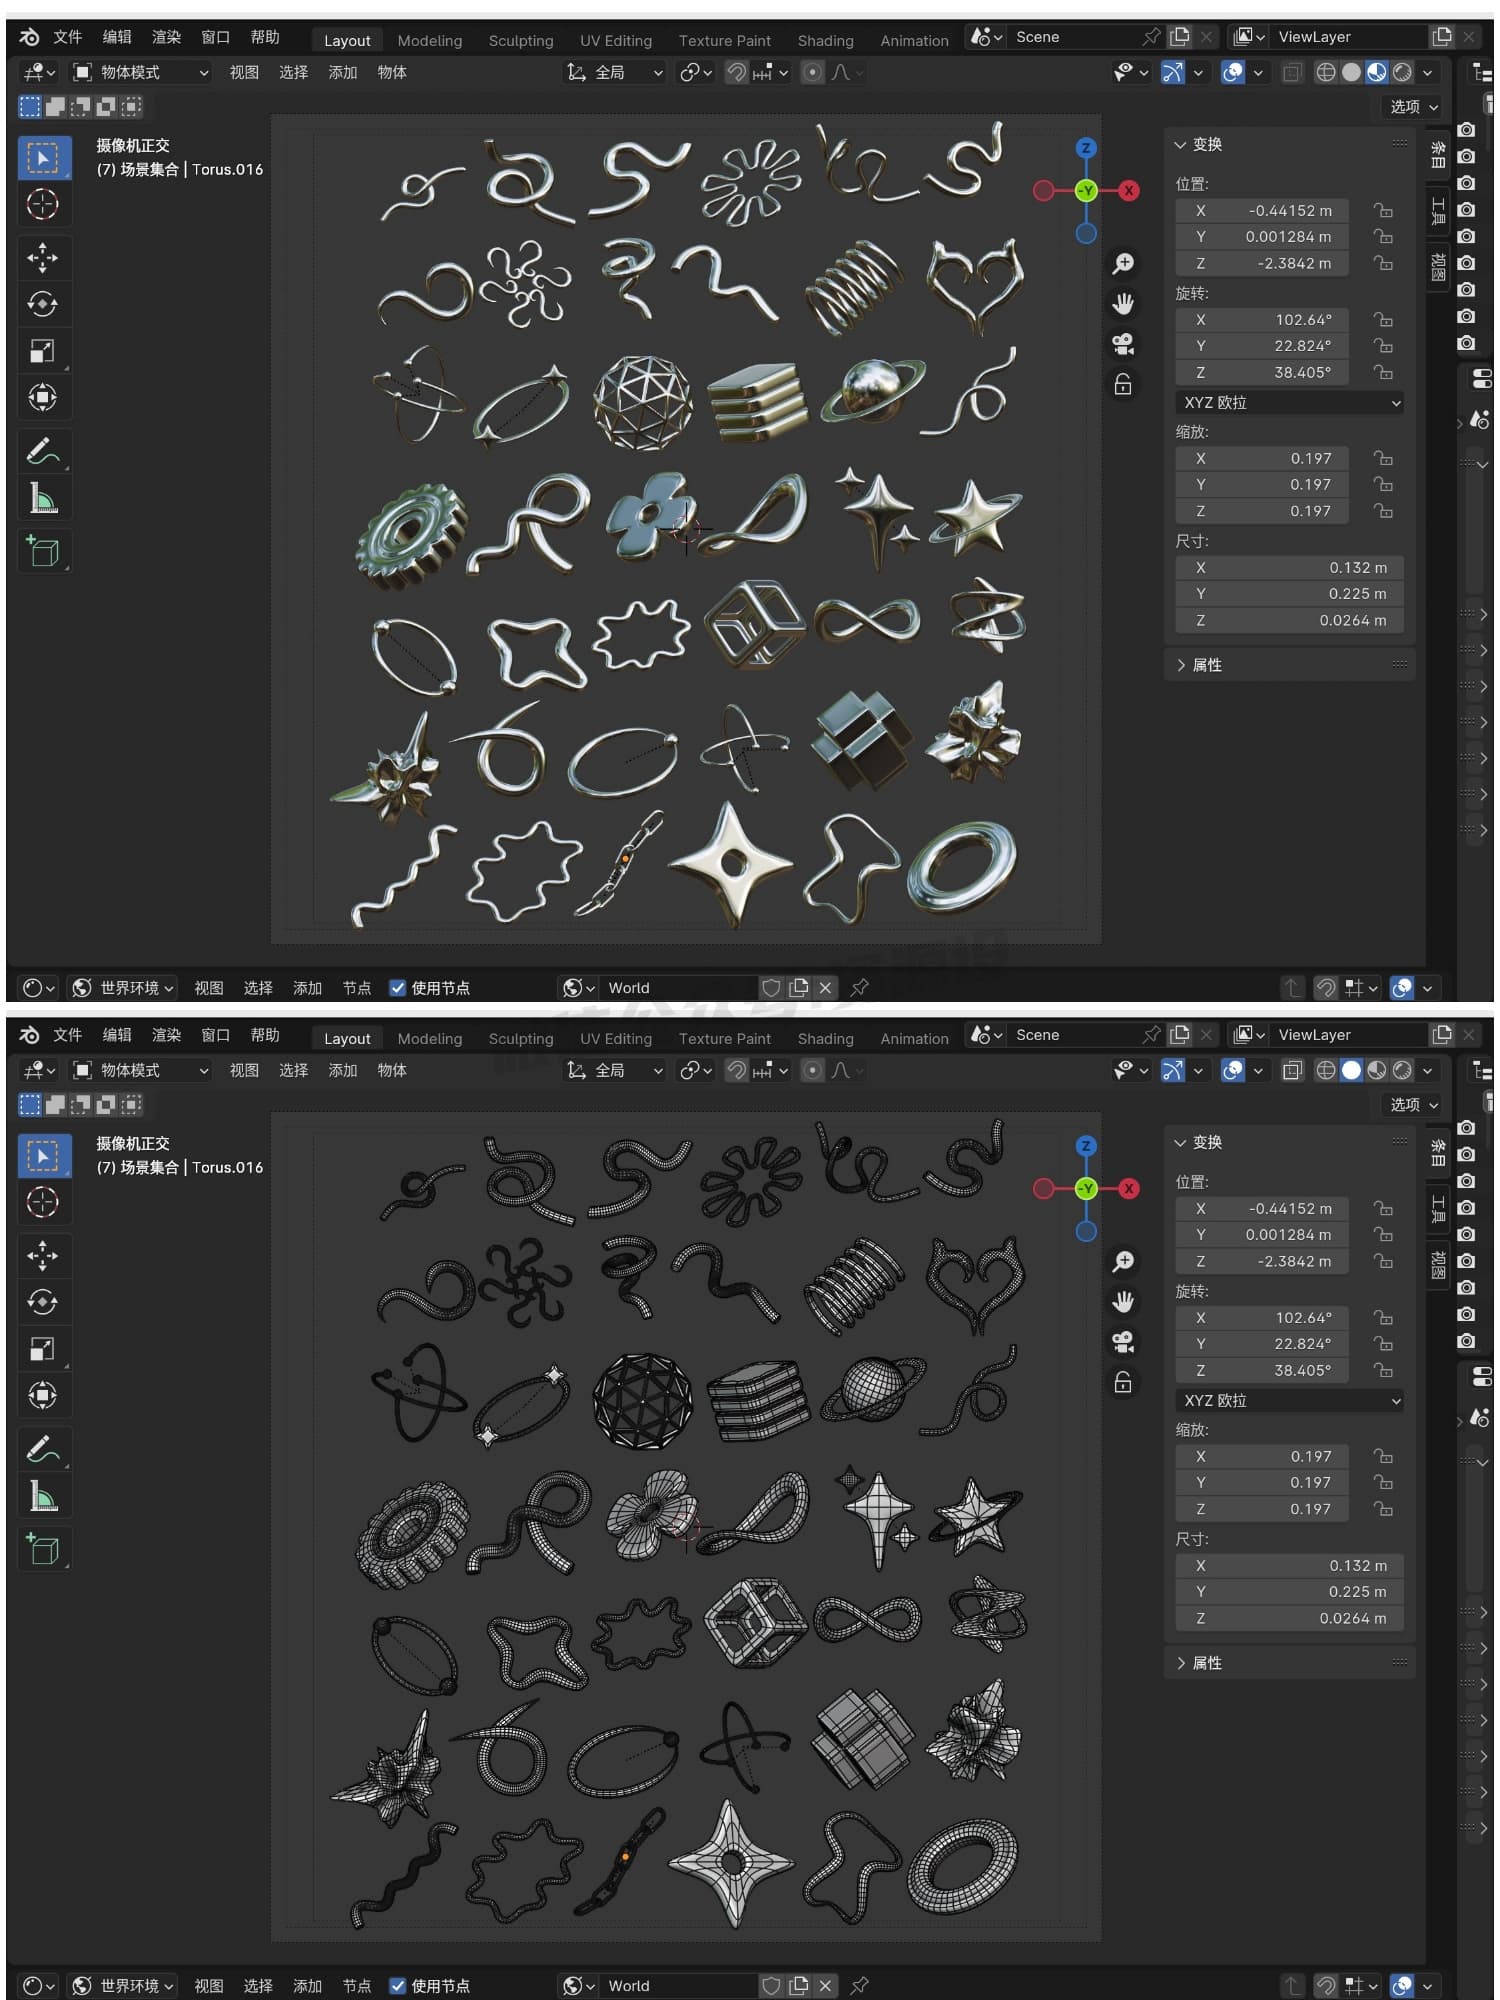The width and height of the screenshot is (1500, 2000).
Task: Select the Cursor tool in upper Blender window
Action: point(43,204)
